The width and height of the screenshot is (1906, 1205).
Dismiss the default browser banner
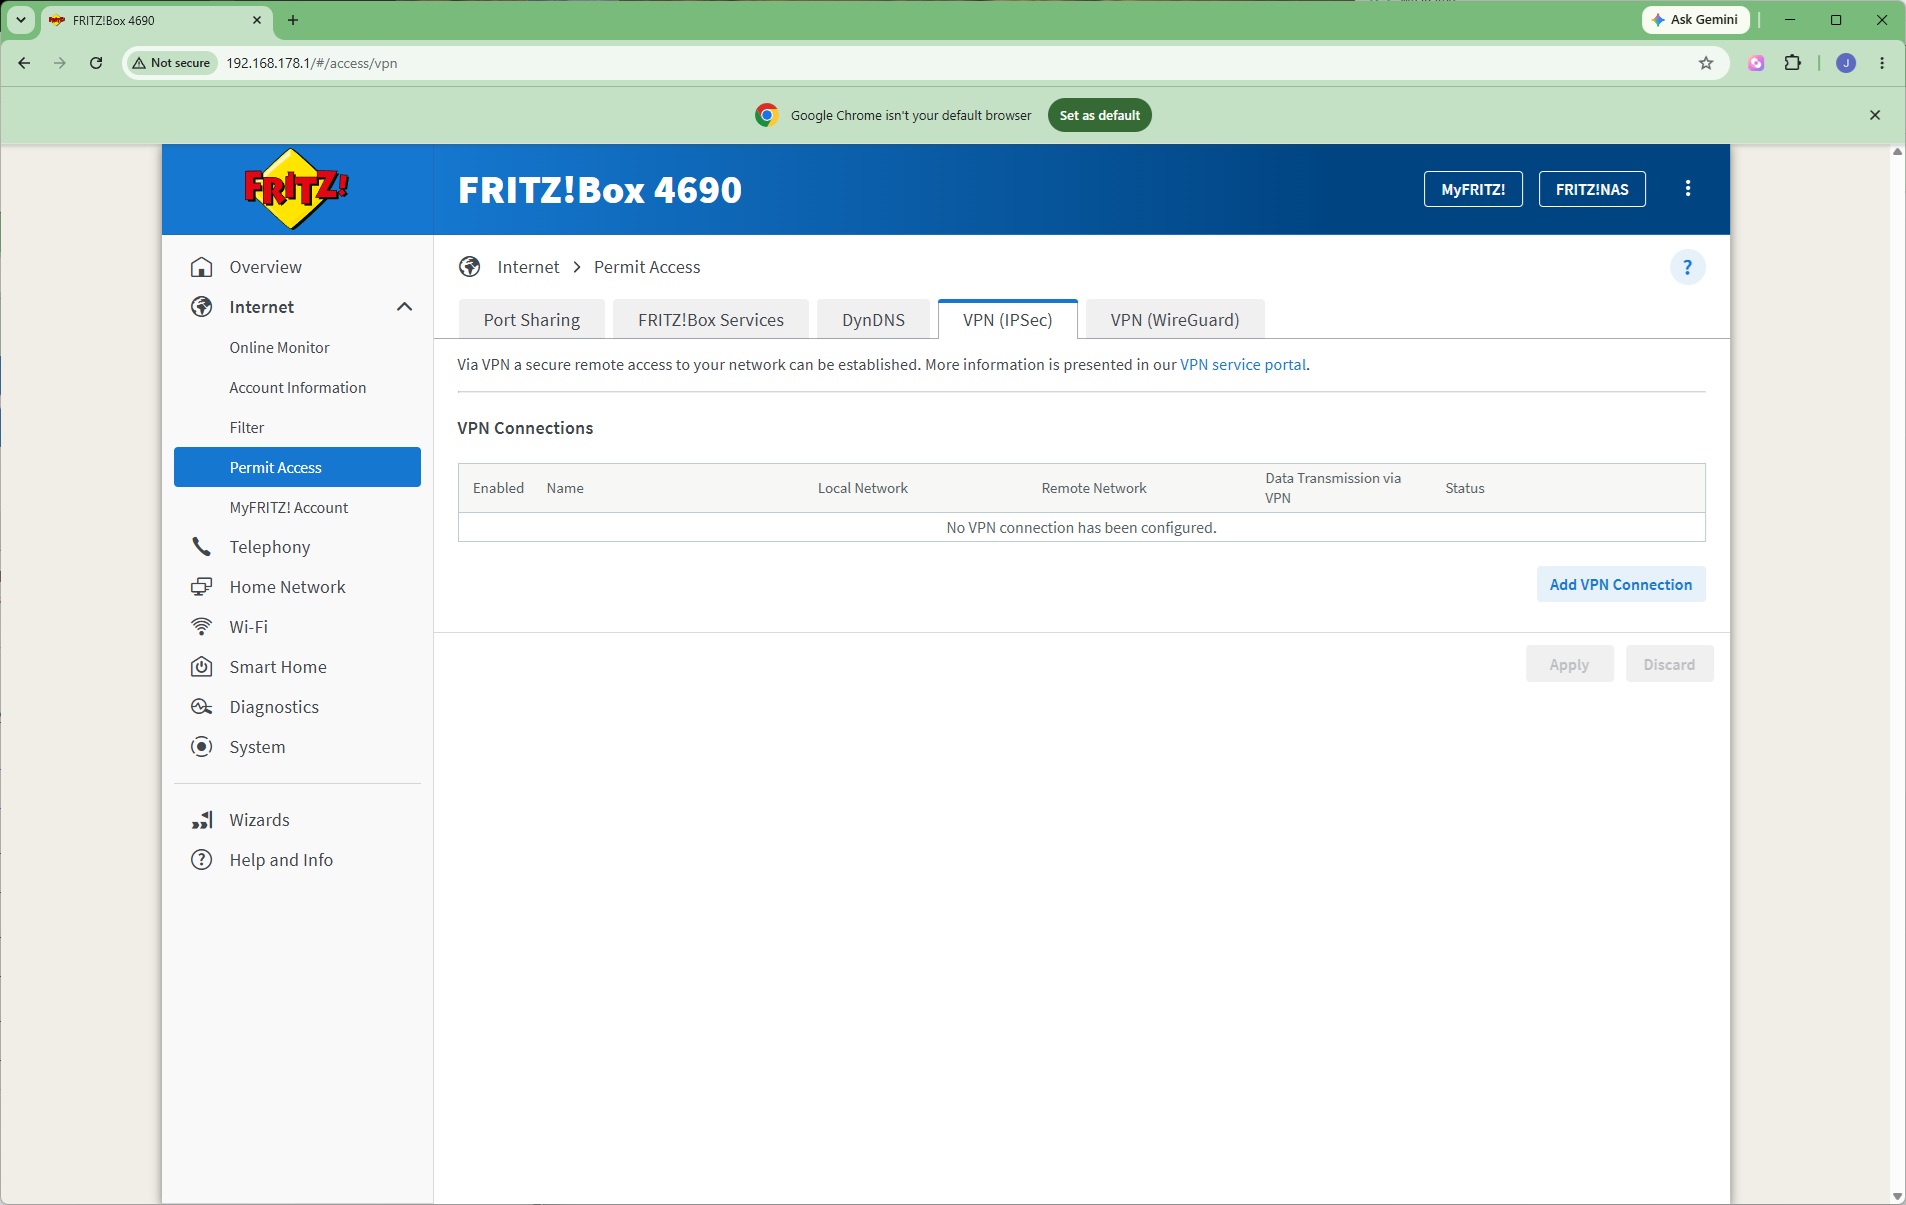click(1875, 115)
